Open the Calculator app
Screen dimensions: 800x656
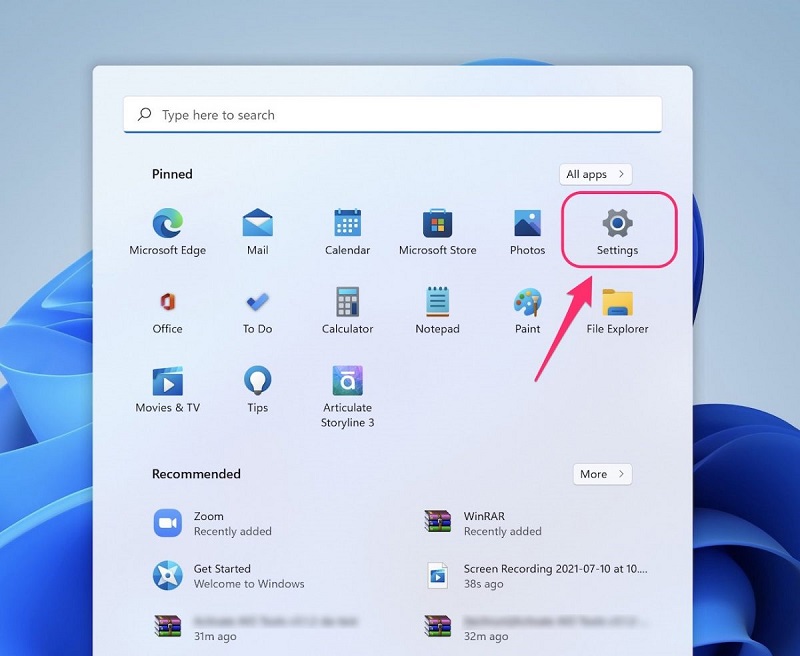(x=347, y=311)
